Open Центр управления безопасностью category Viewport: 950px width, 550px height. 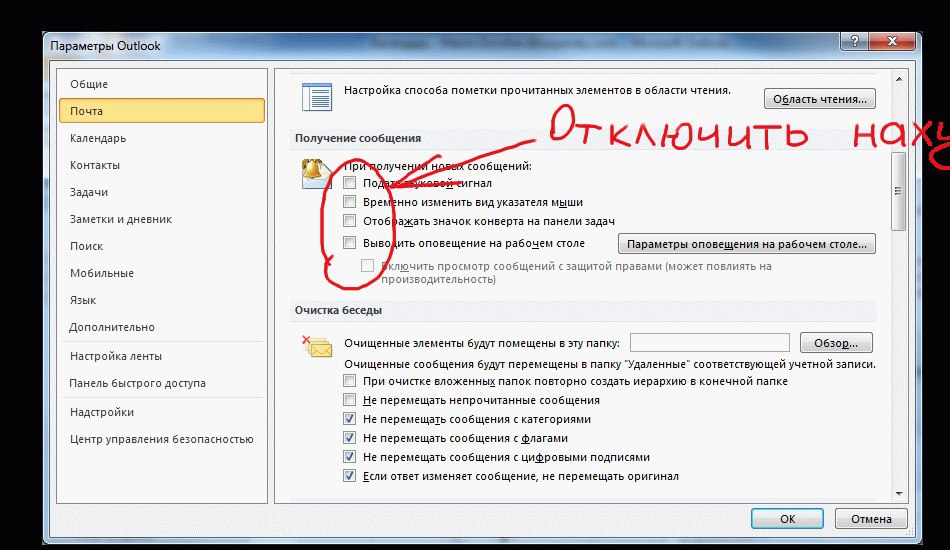tap(162, 439)
